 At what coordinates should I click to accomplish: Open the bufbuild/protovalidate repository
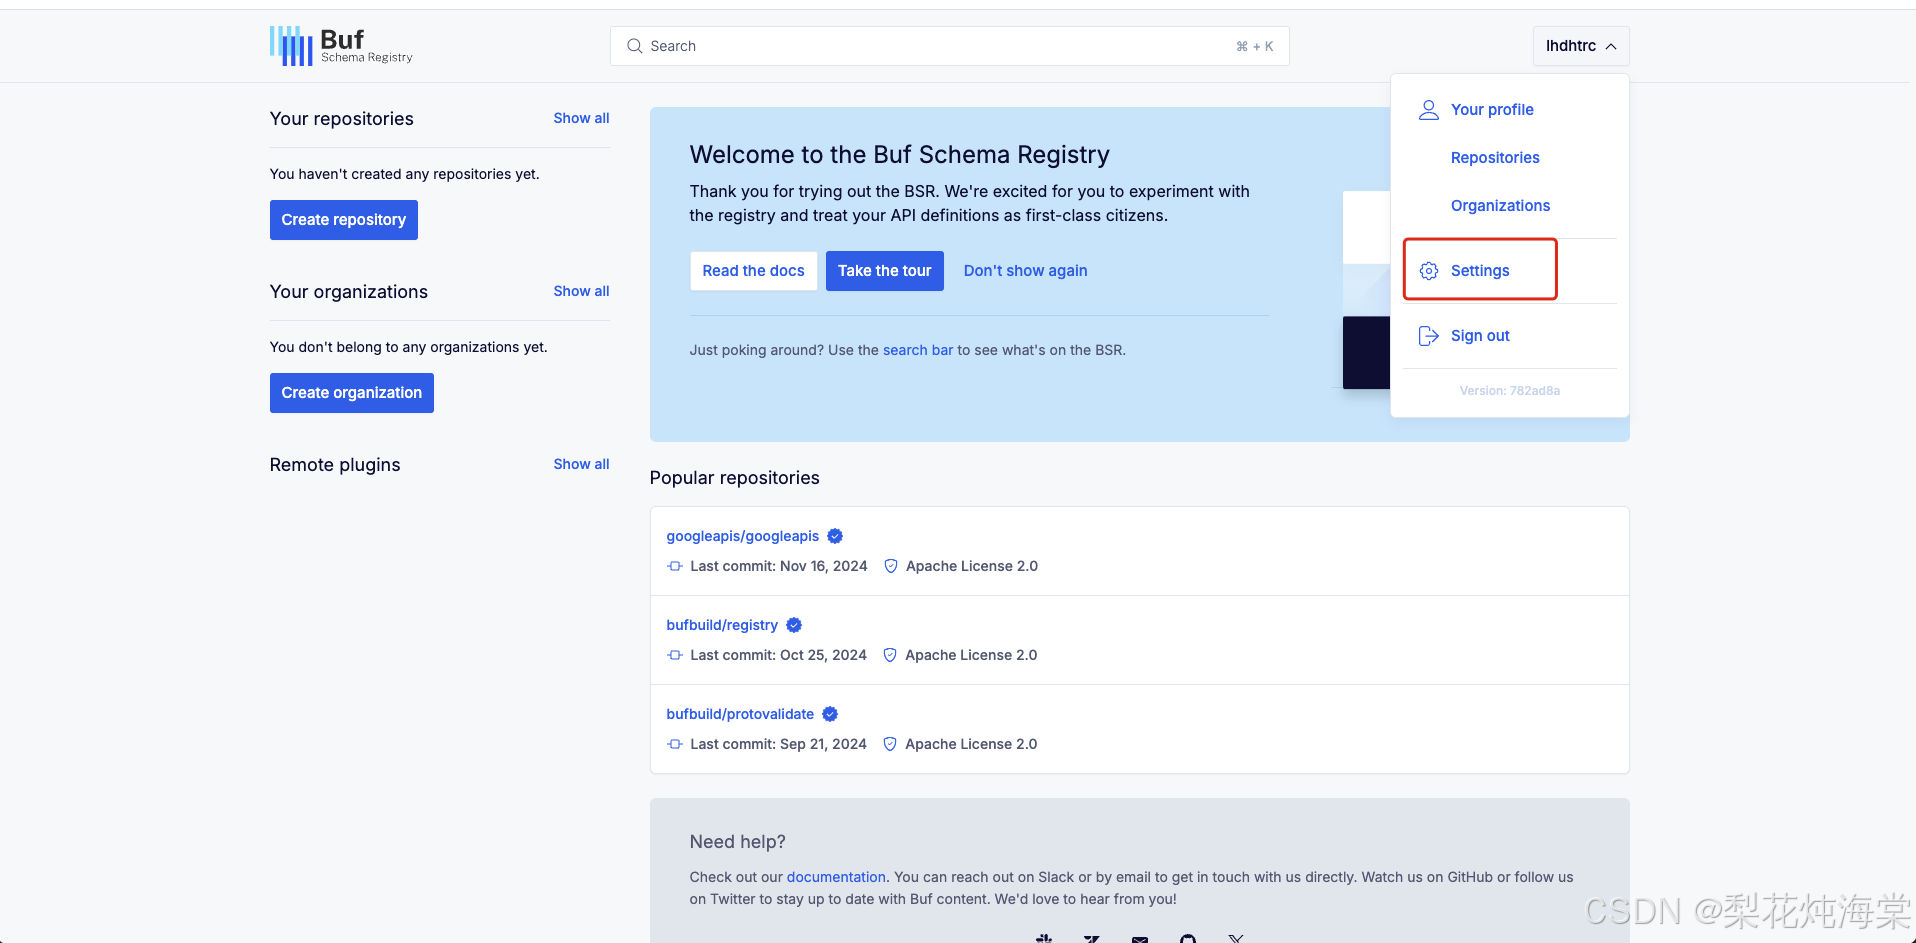coord(740,714)
